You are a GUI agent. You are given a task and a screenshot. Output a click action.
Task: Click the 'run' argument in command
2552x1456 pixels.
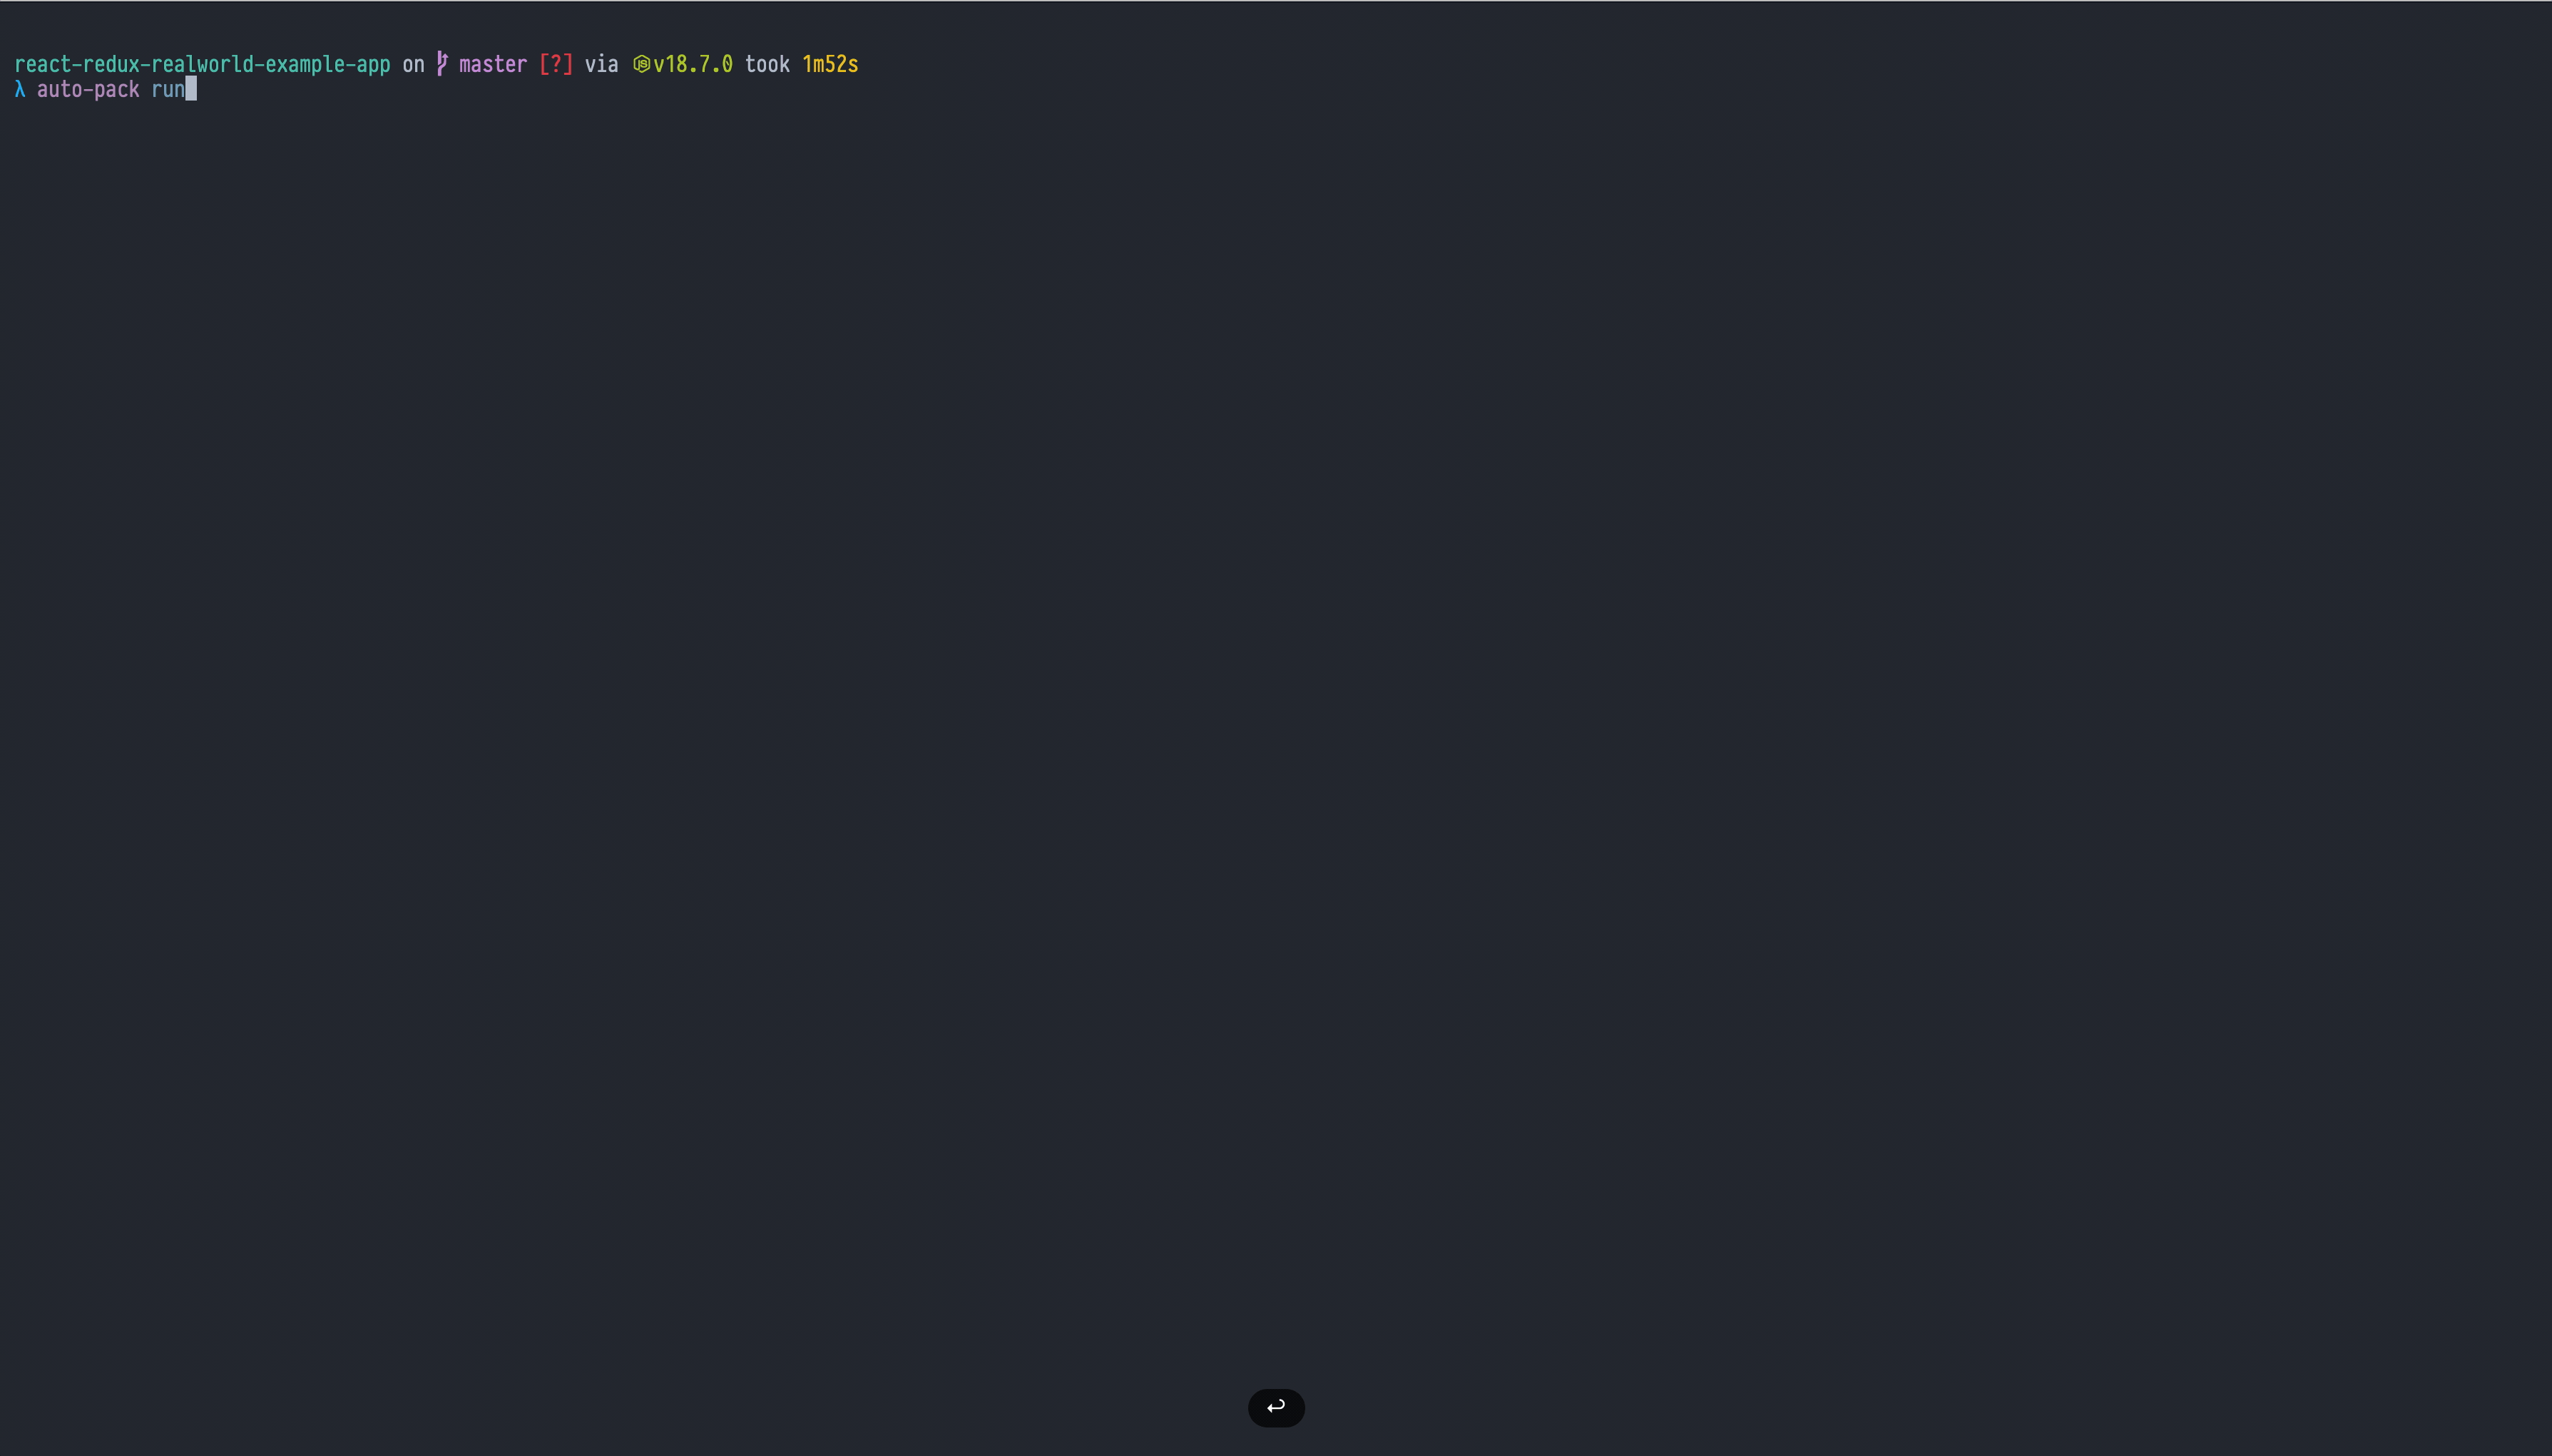click(168, 90)
